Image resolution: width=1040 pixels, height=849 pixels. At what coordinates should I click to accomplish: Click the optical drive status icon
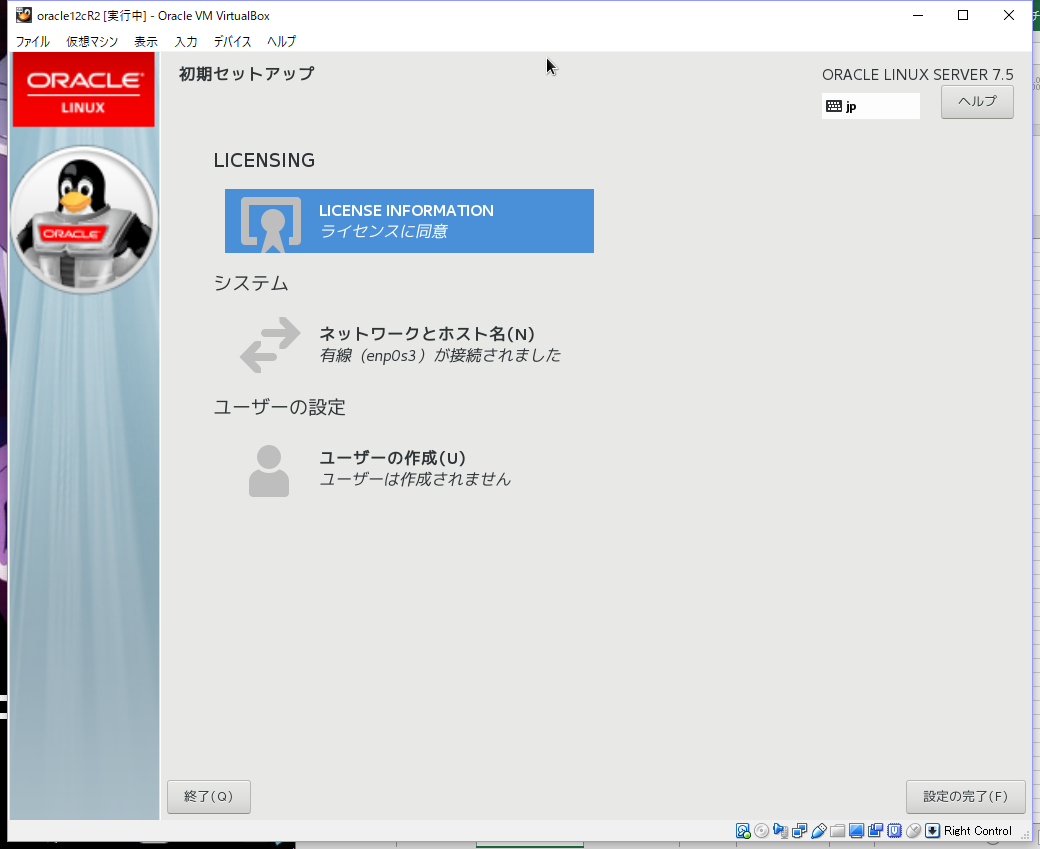tap(760, 831)
